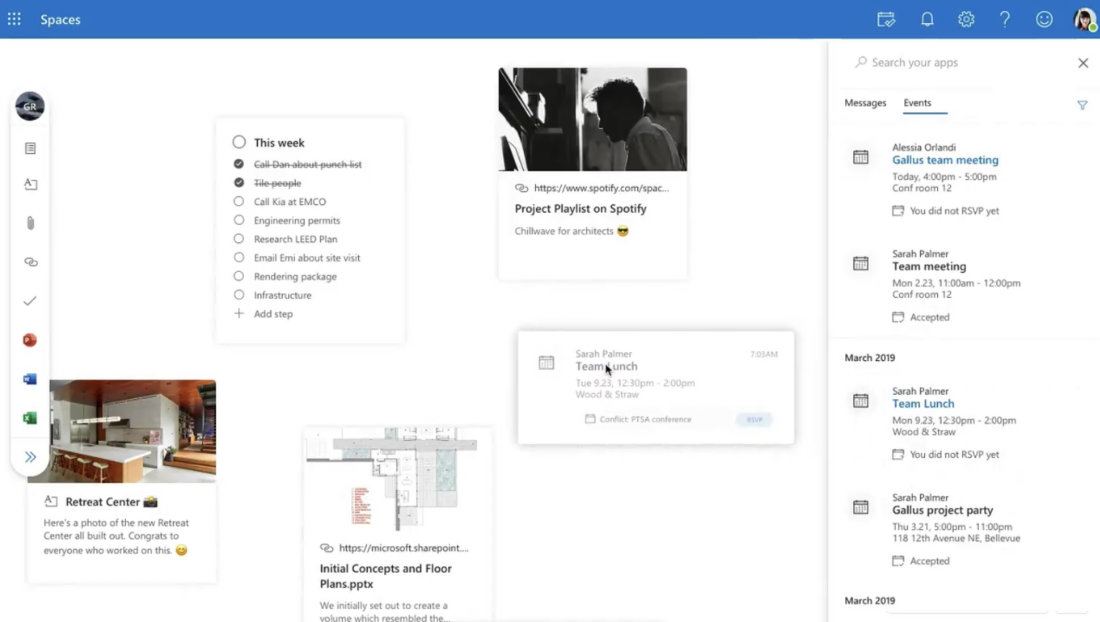Expand the sidebar with double chevron
Image resolution: width=1100 pixels, height=622 pixels.
(x=30, y=457)
